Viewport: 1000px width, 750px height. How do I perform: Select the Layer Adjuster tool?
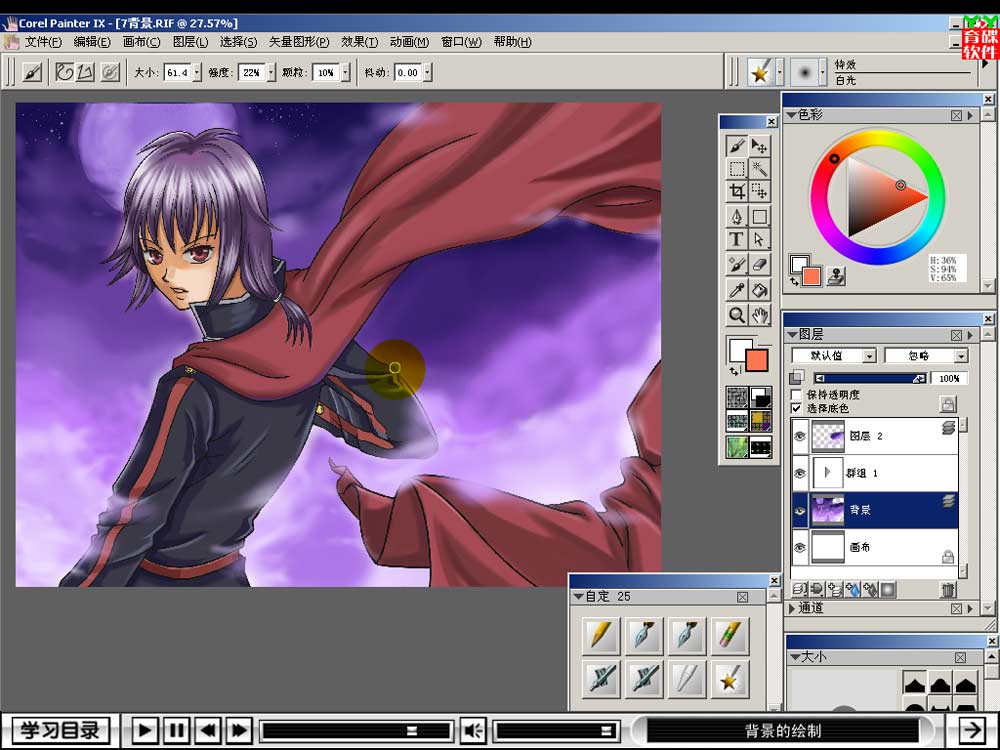click(759, 145)
